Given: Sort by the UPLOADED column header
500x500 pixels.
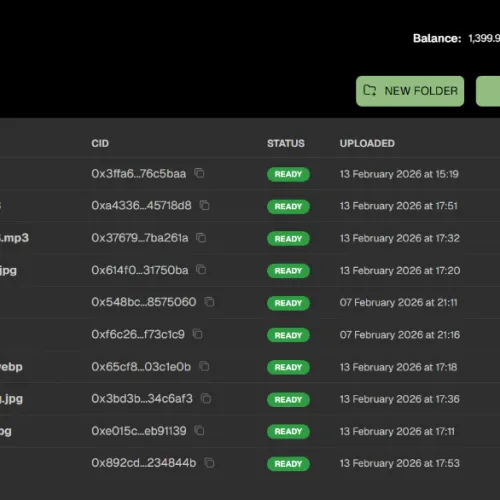Looking at the screenshot, I should coord(367,143).
